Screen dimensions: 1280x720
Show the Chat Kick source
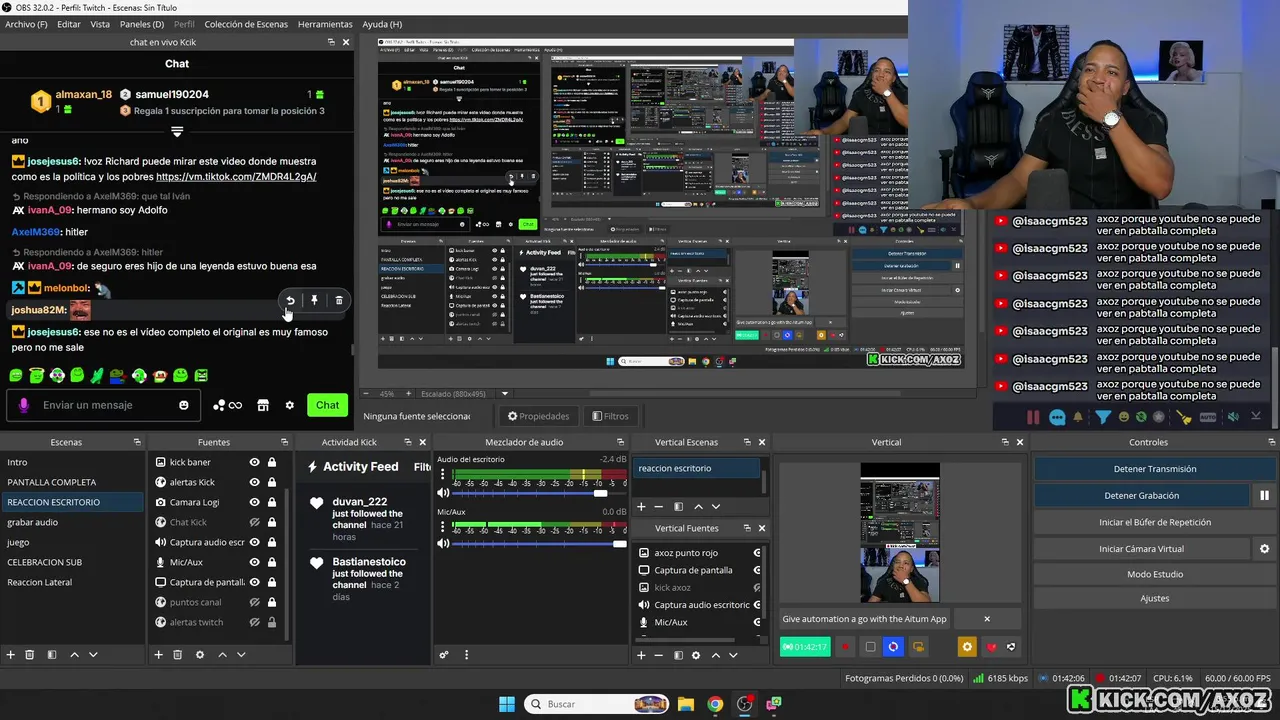254,522
